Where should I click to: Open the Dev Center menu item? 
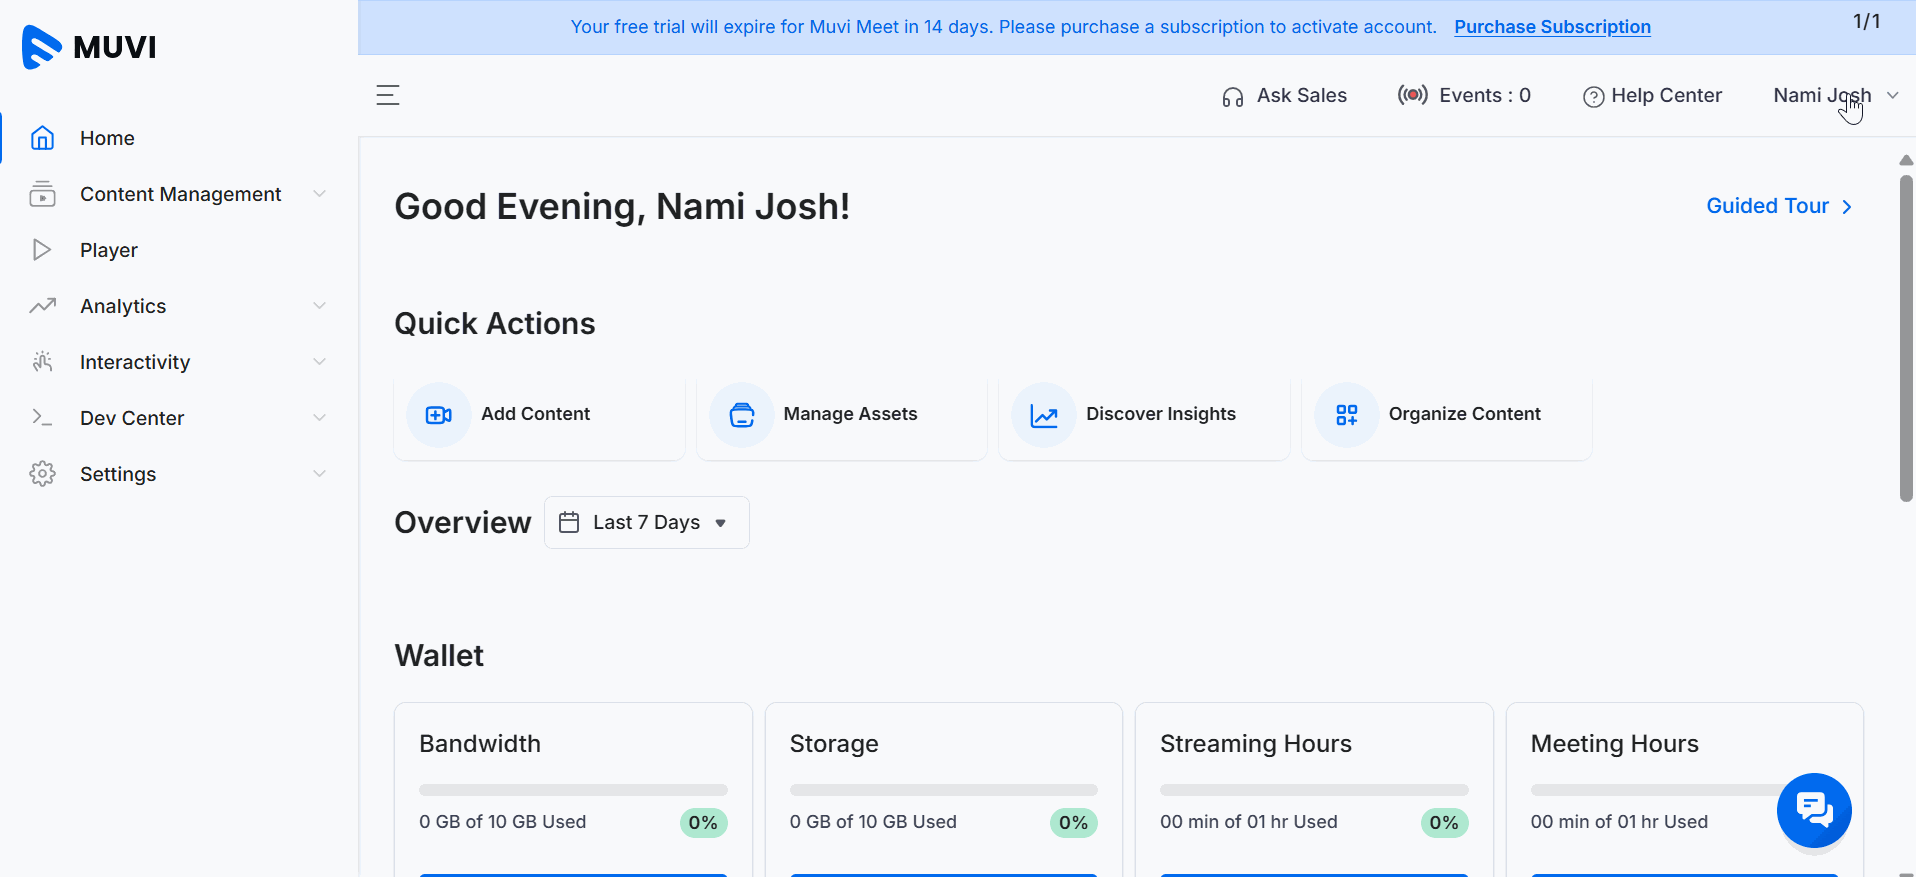click(x=131, y=418)
